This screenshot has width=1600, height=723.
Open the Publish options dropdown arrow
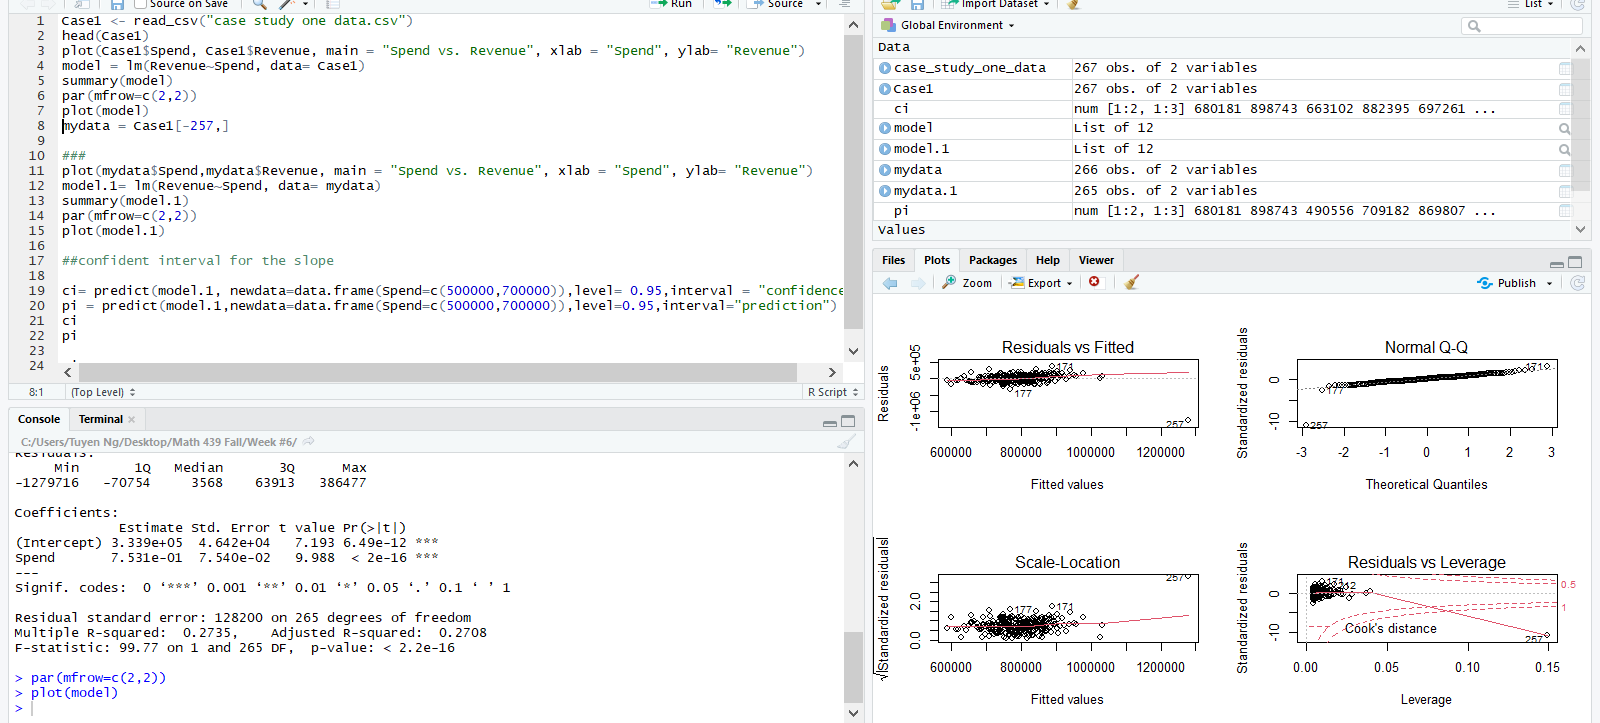tap(1550, 284)
